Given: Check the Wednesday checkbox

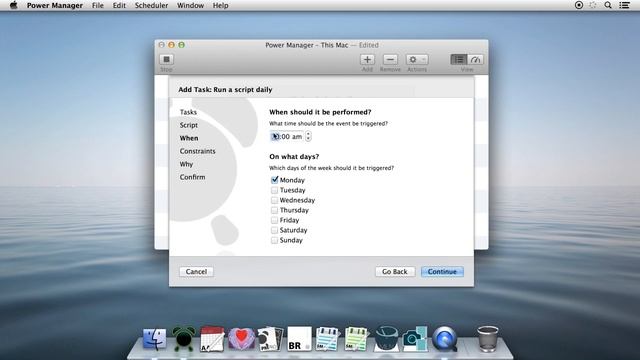Looking at the screenshot, I should (x=274, y=200).
